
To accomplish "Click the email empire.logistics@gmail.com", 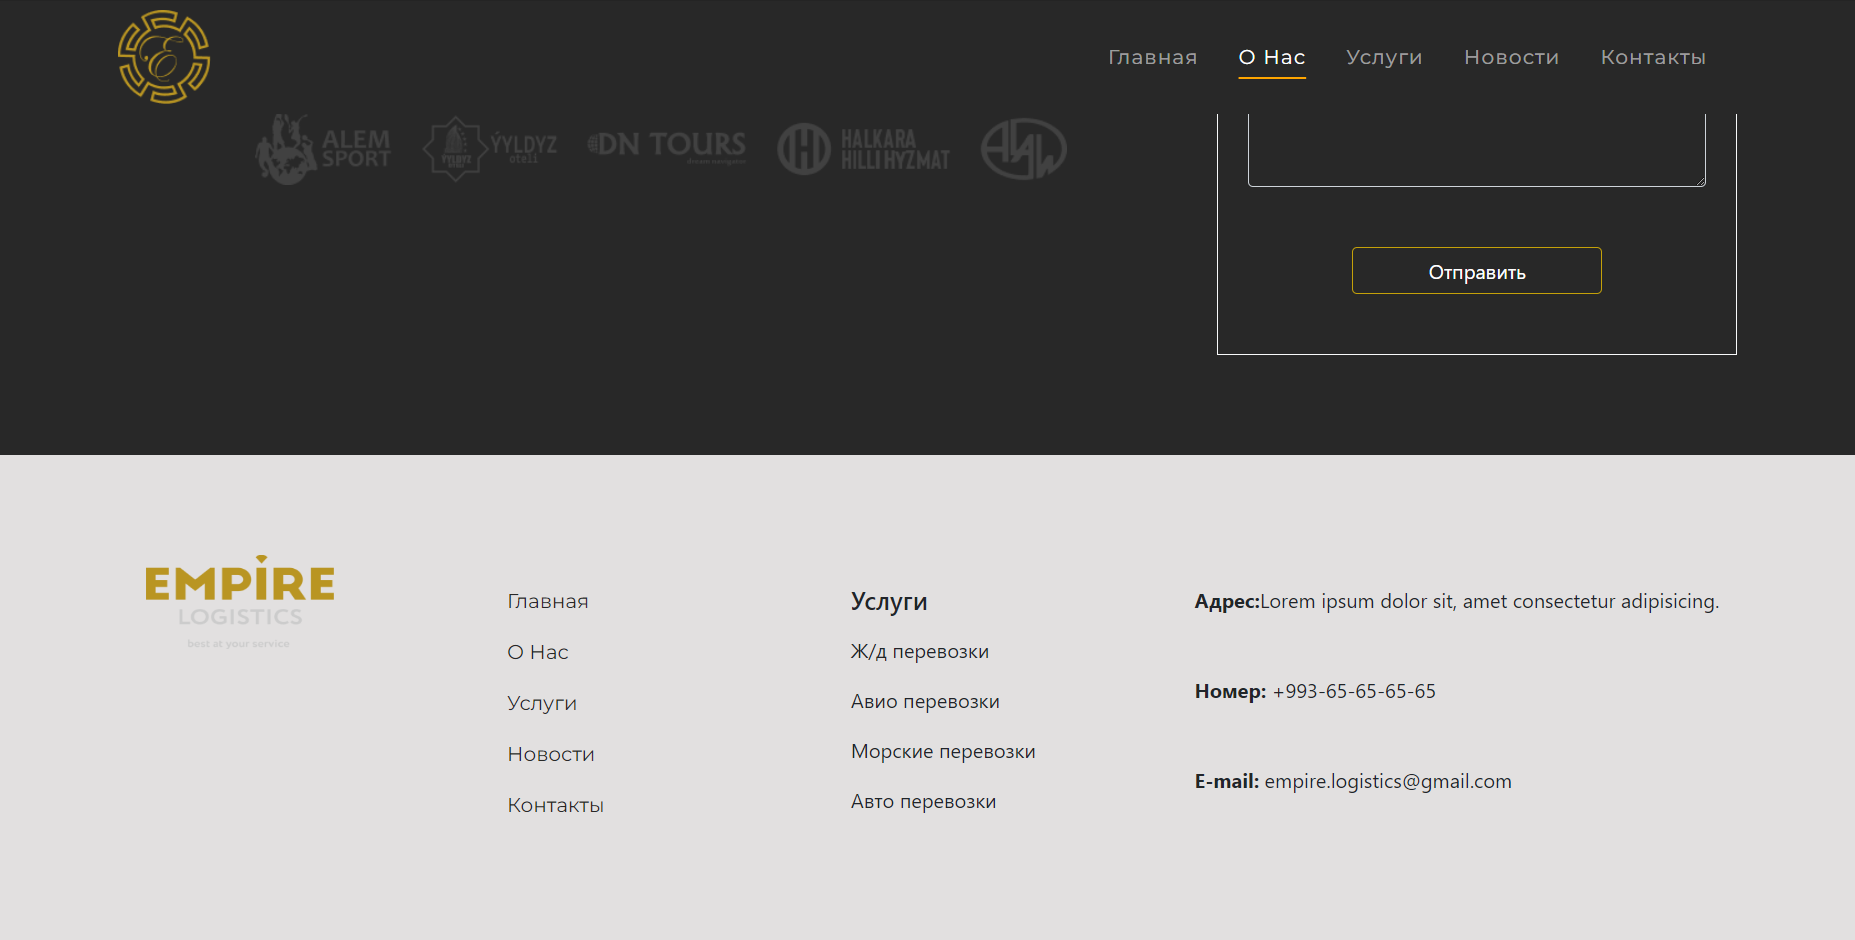I will coord(1388,781).
